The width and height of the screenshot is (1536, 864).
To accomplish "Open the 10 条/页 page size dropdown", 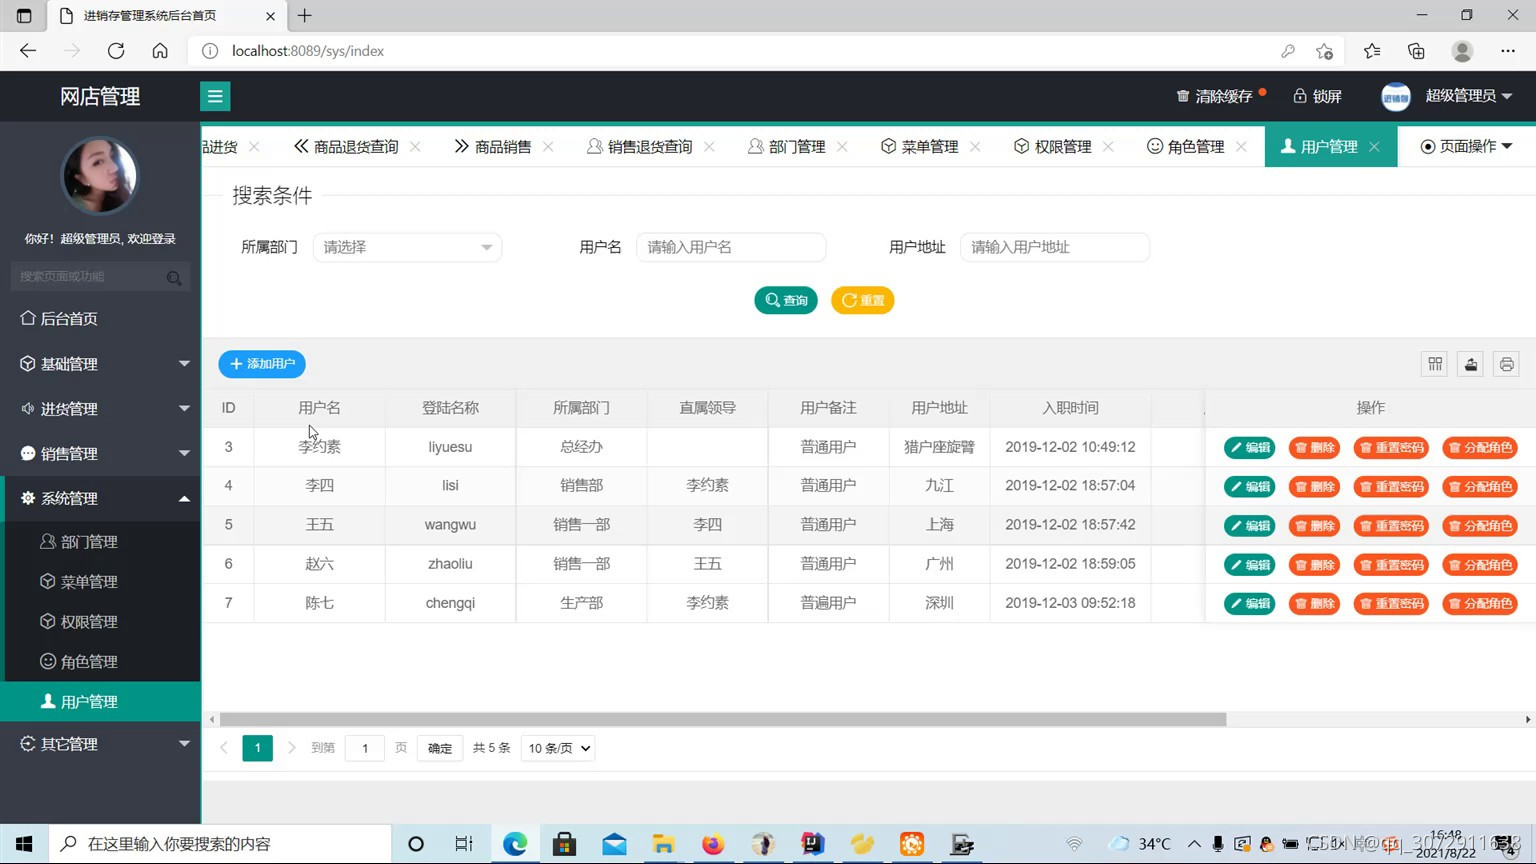I will point(558,748).
